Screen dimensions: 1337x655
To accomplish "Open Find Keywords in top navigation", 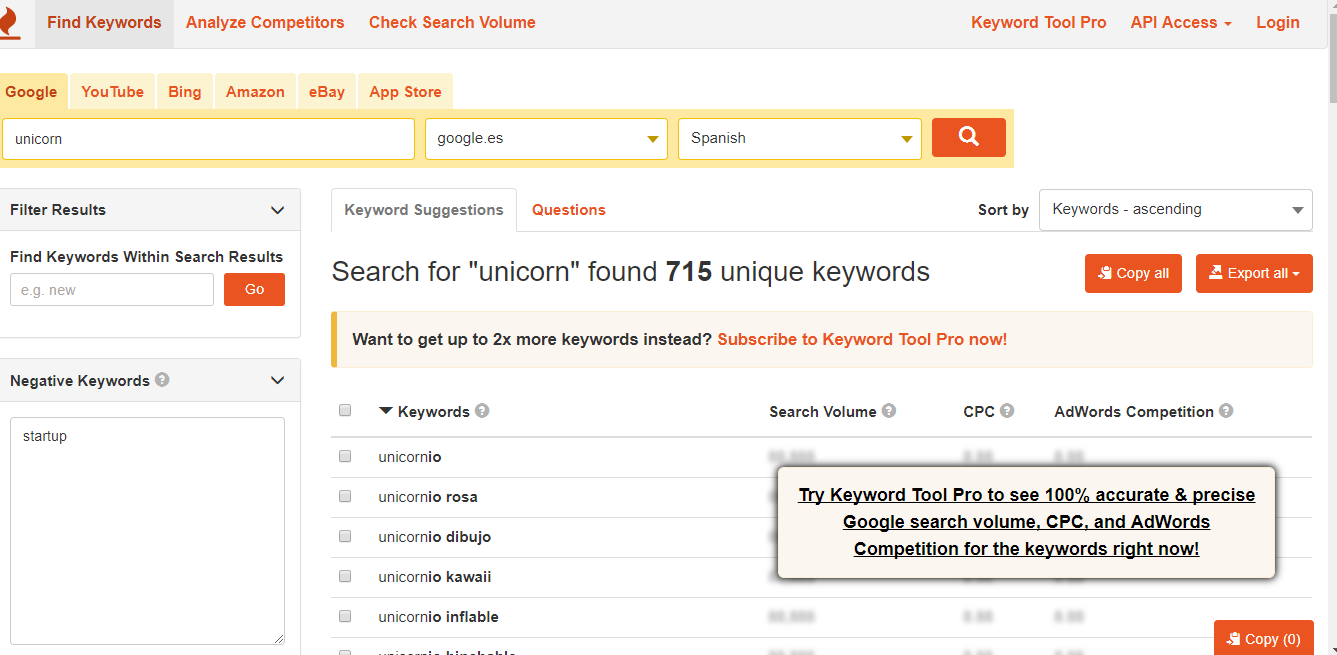I will (x=104, y=22).
